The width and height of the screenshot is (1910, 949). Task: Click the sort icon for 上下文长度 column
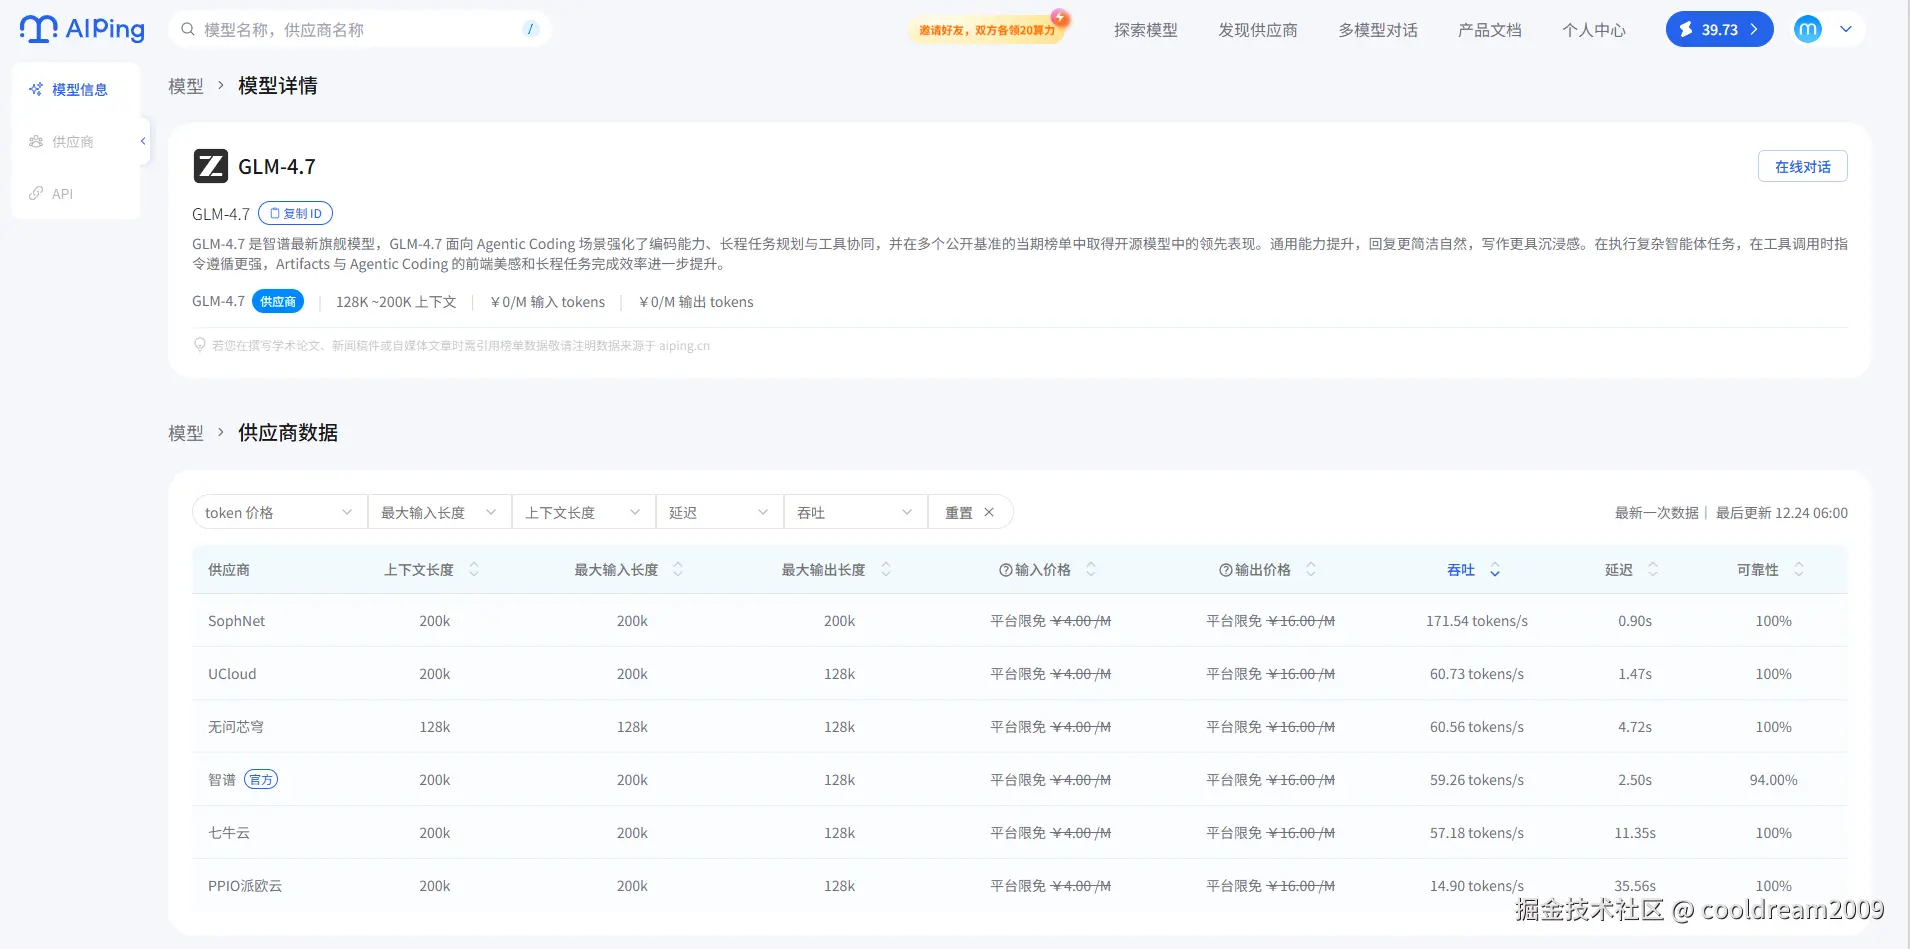[x=474, y=569]
